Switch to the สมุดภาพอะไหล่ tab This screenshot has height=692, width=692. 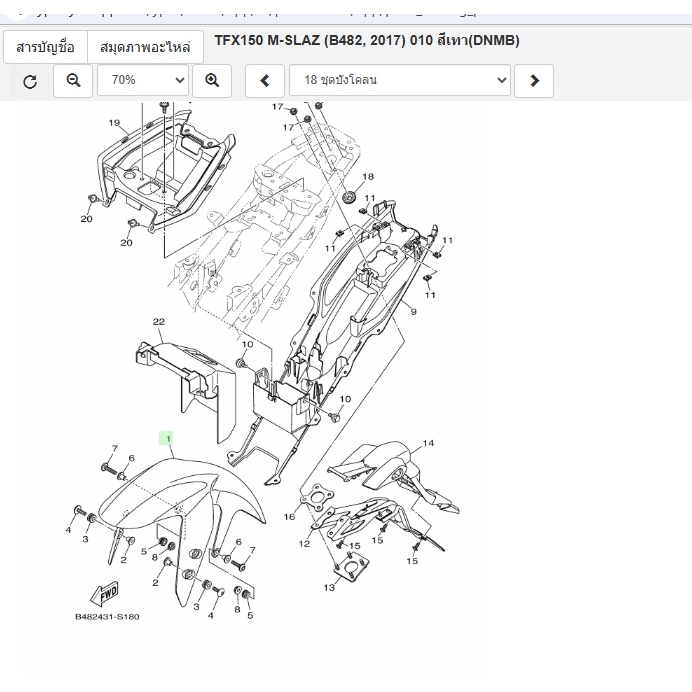coord(146,47)
